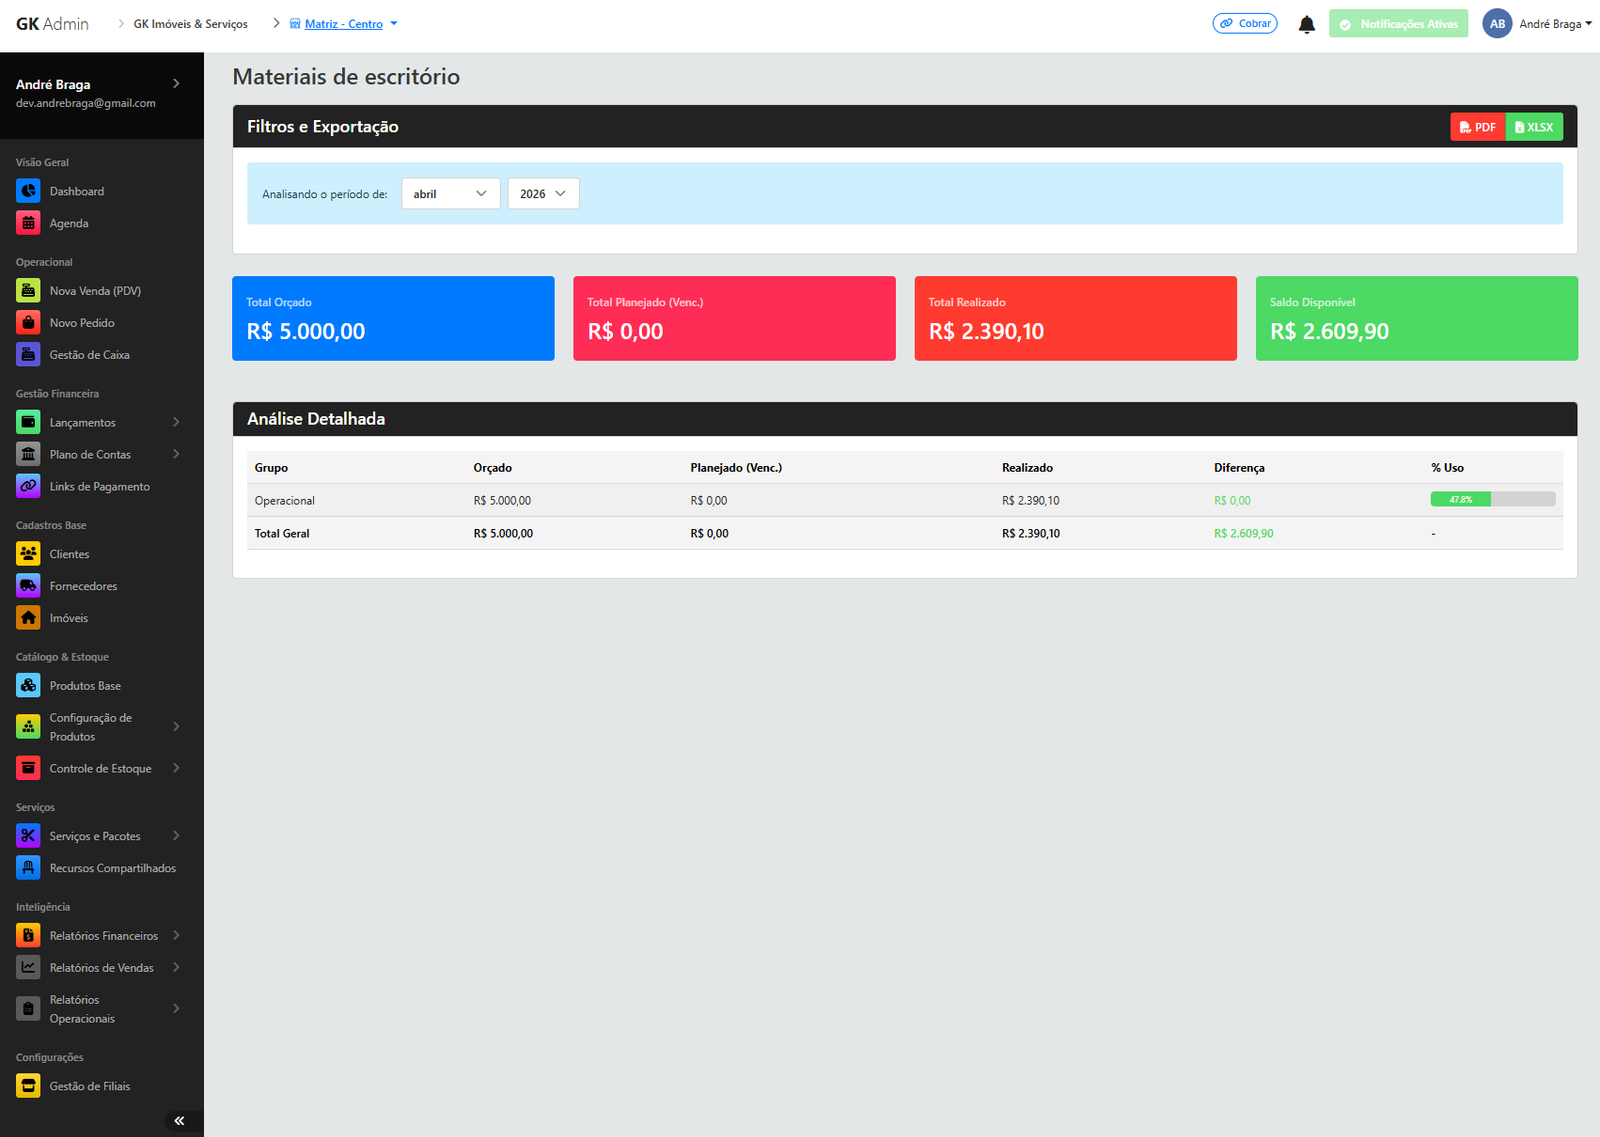Collapse sidebar with double-chevron icon
This screenshot has height=1137, width=1600.
[x=179, y=1121]
